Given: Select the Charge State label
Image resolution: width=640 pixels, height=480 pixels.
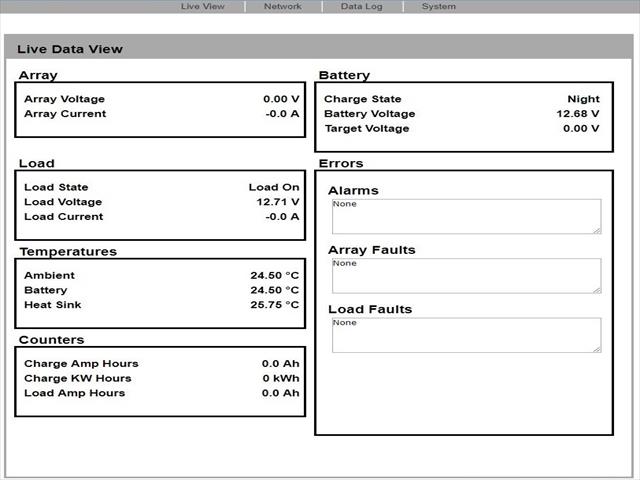Looking at the screenshot, I should pos(363,99).
